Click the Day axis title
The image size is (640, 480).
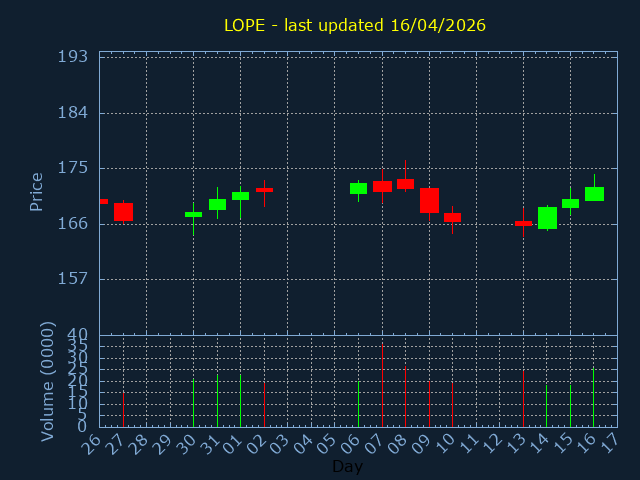(347, 466)
